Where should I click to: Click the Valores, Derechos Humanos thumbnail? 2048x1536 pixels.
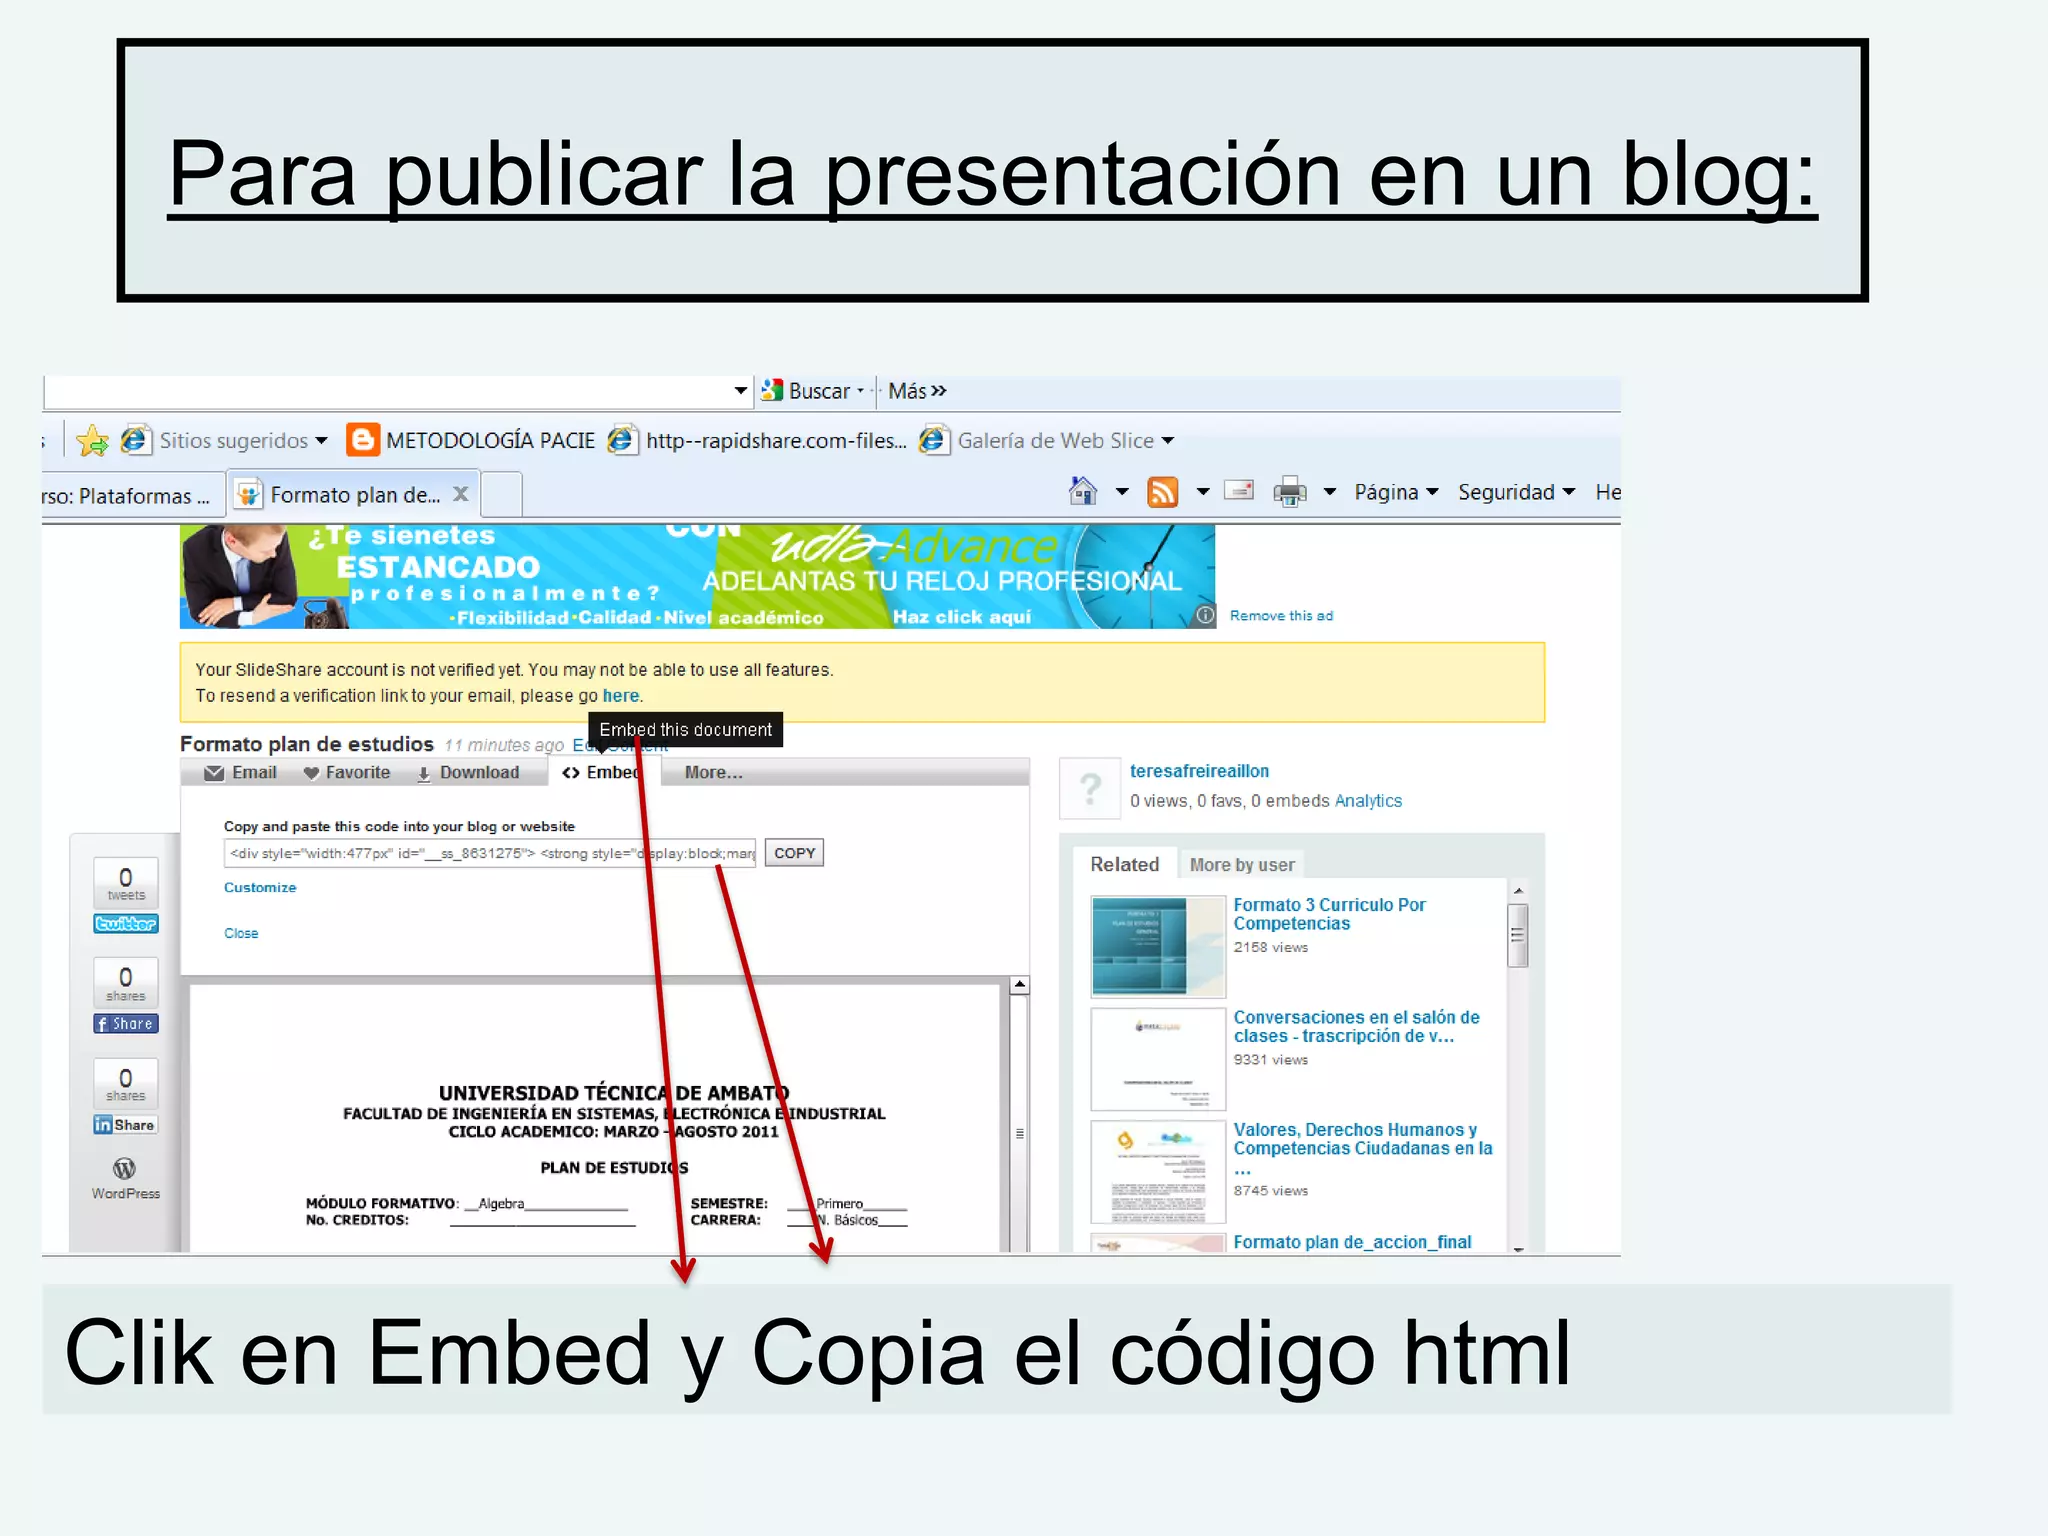[1158, 1171]
